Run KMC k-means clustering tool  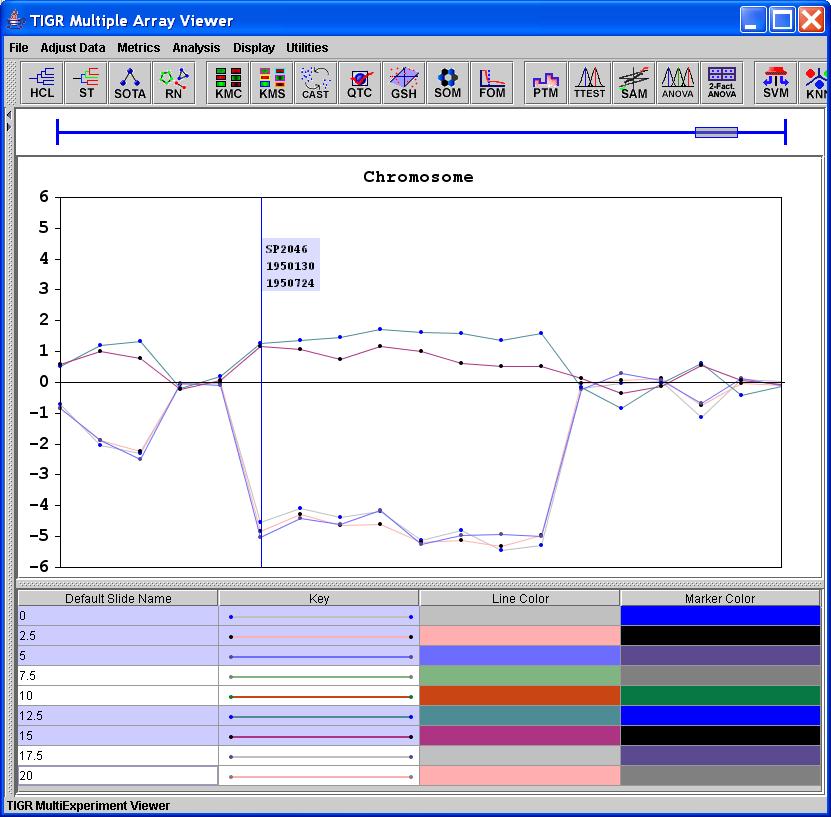tap(228, 82)
